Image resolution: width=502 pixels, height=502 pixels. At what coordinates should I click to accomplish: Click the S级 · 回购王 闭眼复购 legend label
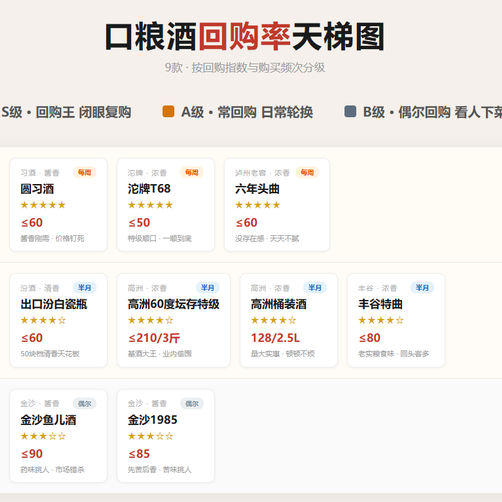click(x=66, y=112)
